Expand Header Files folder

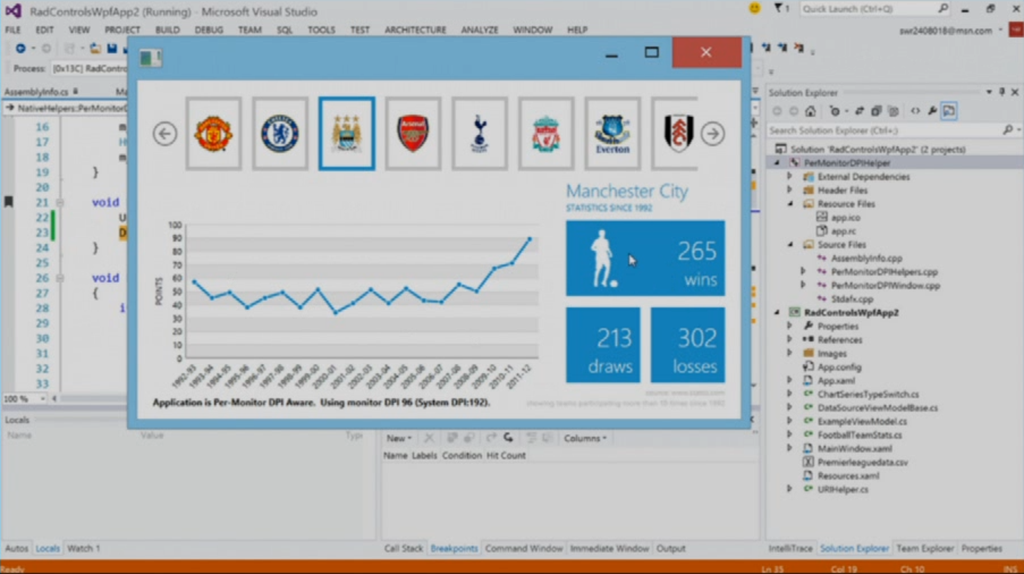point(790,190)
